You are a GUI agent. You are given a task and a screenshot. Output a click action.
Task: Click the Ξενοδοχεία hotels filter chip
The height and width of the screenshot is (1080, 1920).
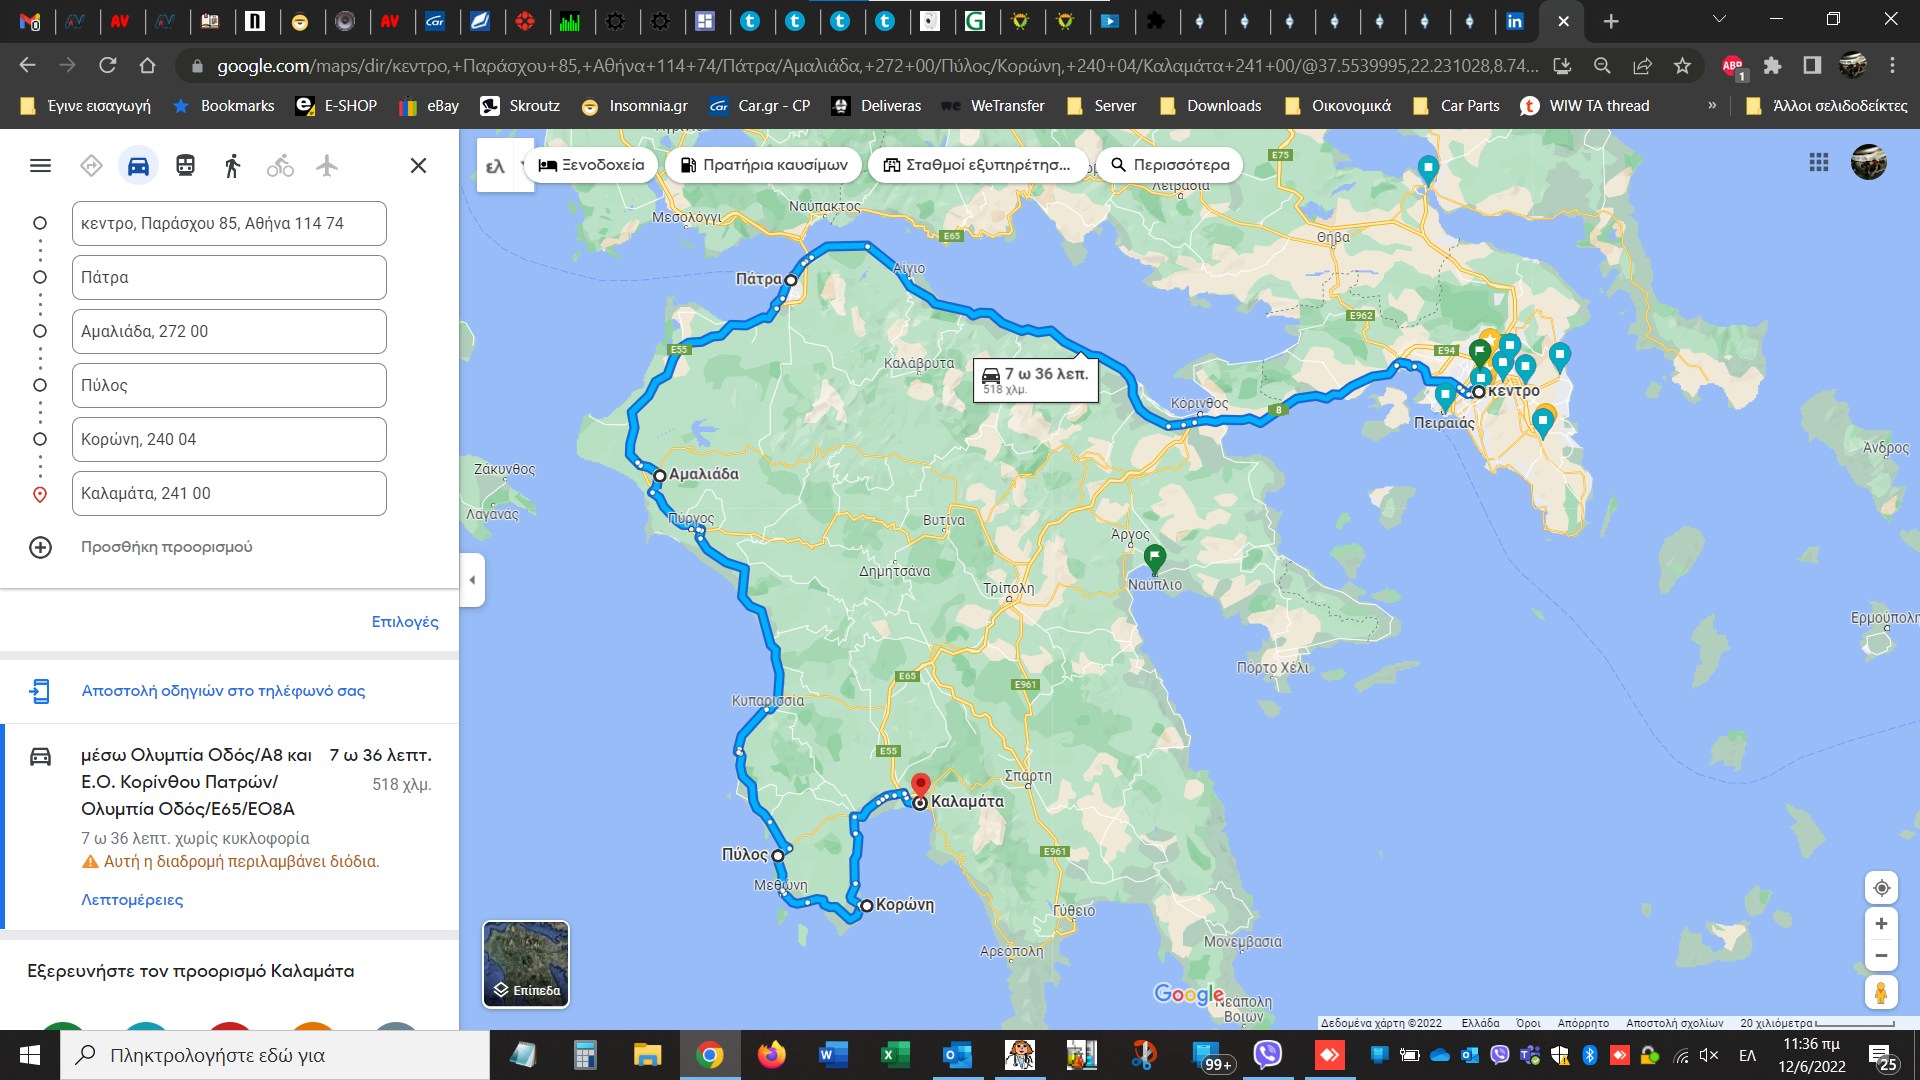click(592, 165)
